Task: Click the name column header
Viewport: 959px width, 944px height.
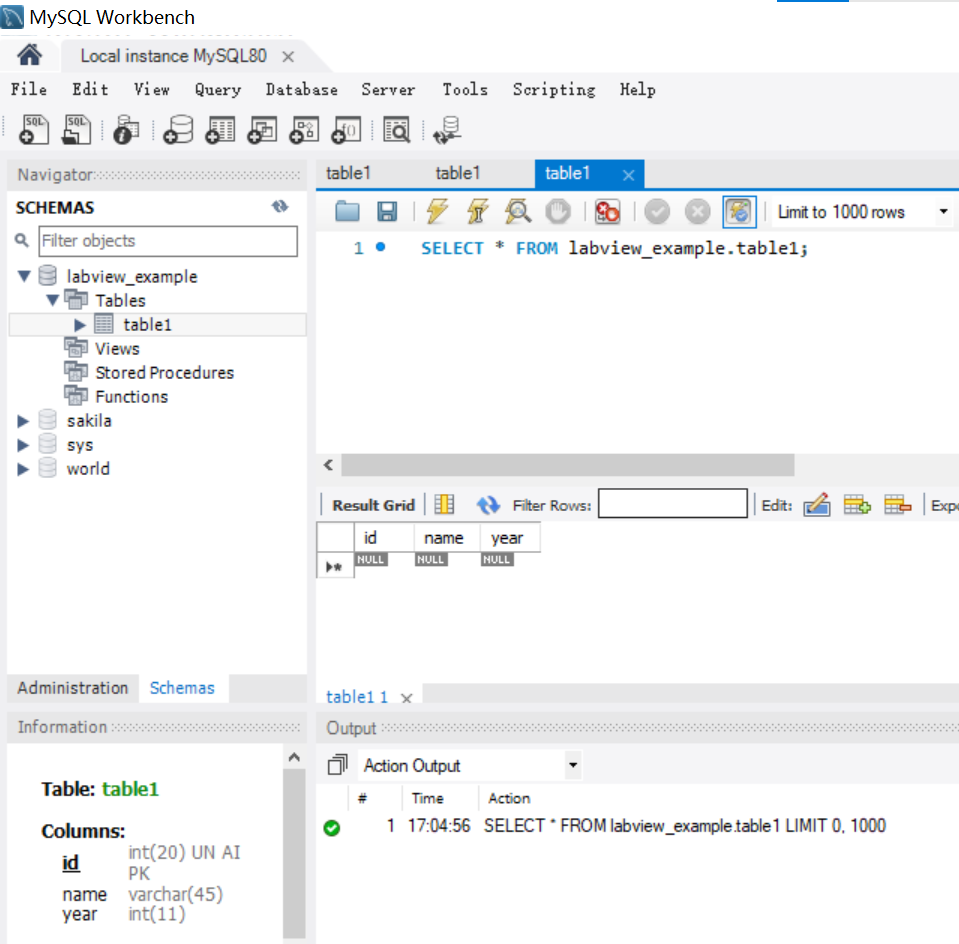Action: (x=446, y=538)
